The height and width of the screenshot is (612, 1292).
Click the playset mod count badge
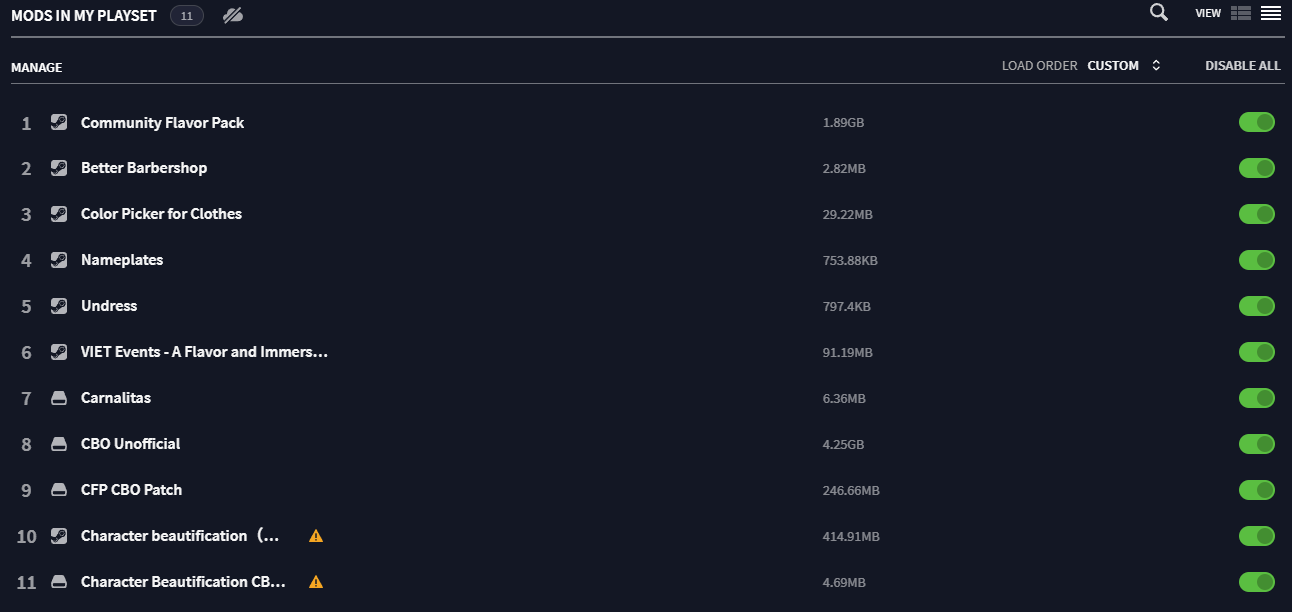click(187, 16)
